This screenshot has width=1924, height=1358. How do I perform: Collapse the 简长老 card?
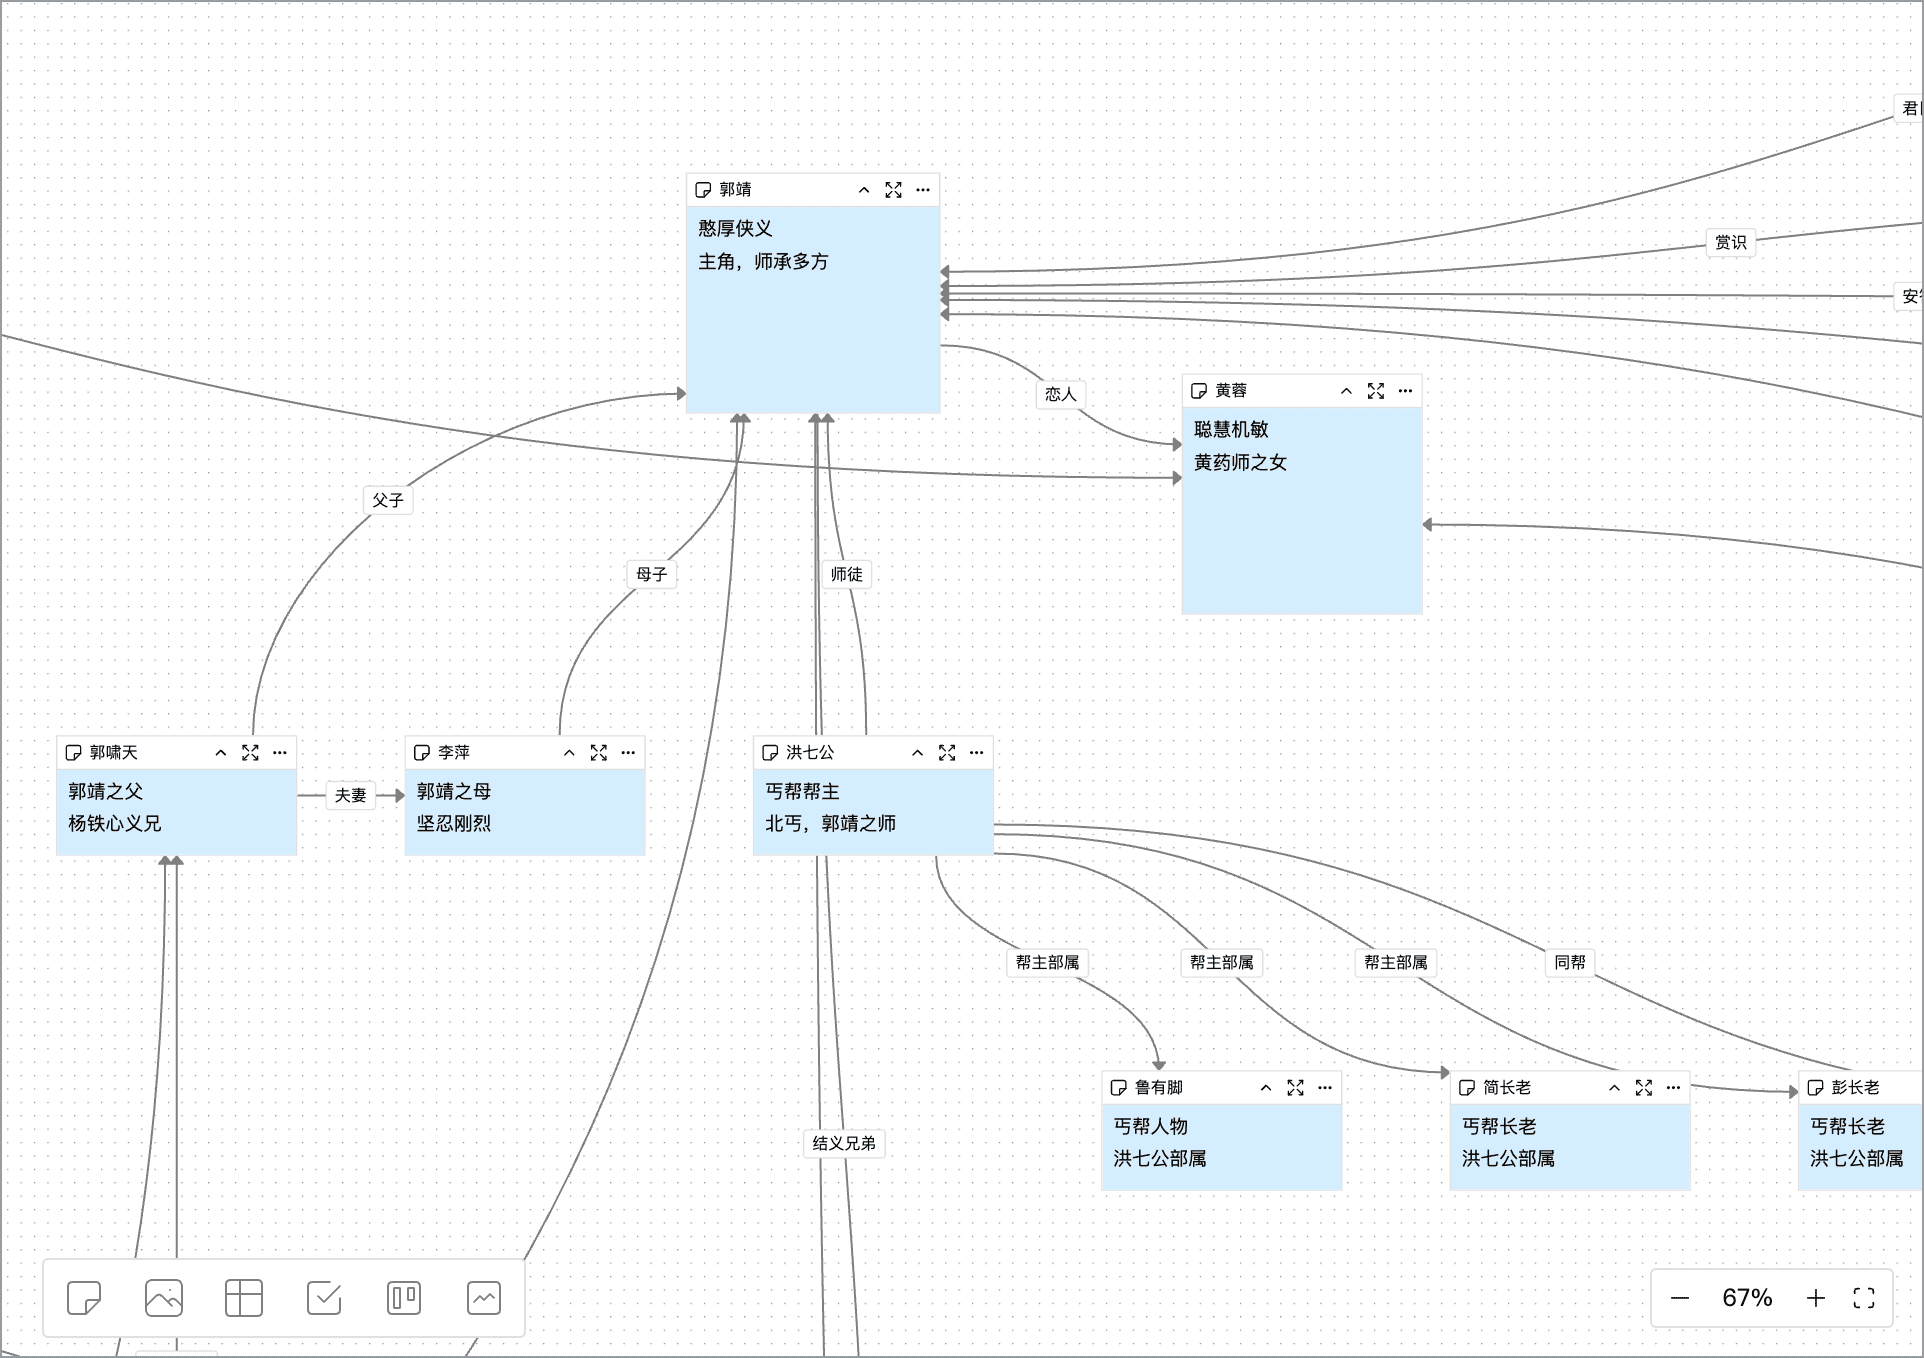pyautogui.click(x=1614, y=1088)
